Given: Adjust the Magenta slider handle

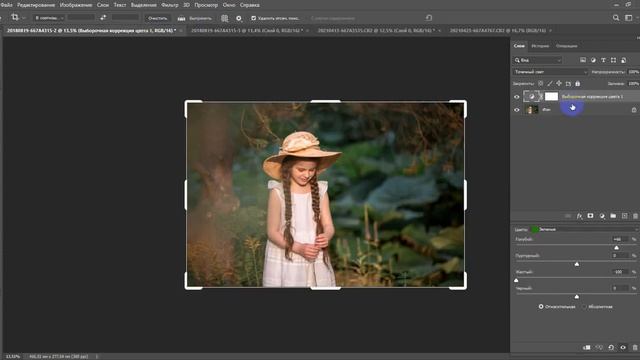Looking at the screenshot, I should coord(577,264).
